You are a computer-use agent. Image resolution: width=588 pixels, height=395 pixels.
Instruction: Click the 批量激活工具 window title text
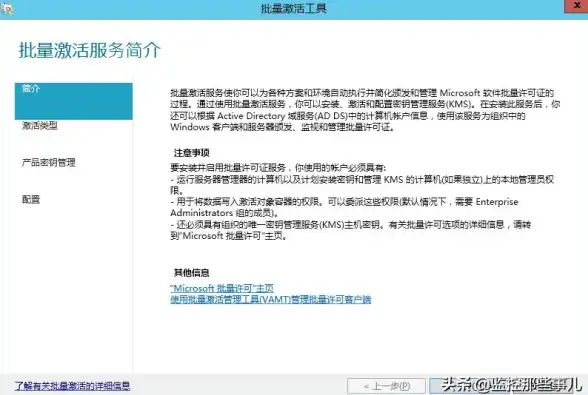(294, 8)
